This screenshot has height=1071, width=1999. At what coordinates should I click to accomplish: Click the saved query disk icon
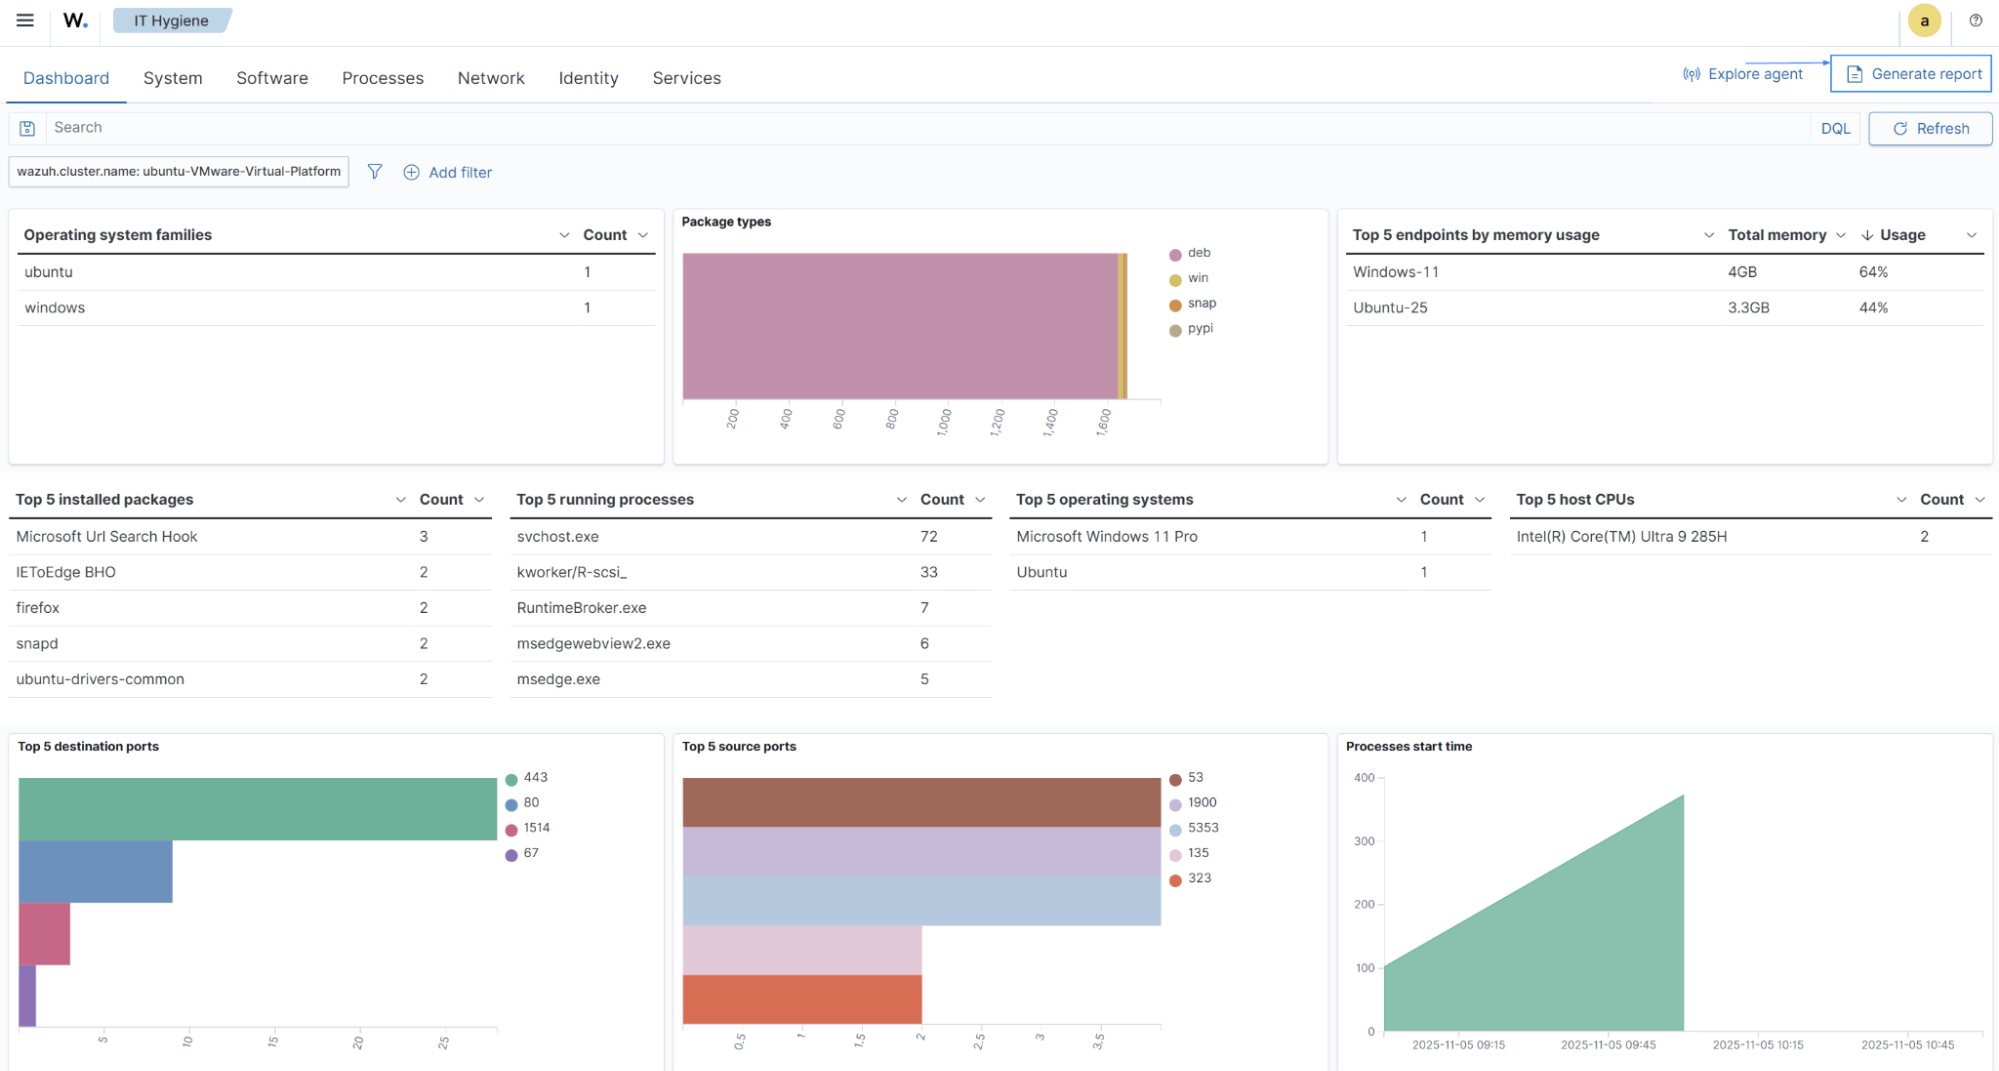point(28,128)
